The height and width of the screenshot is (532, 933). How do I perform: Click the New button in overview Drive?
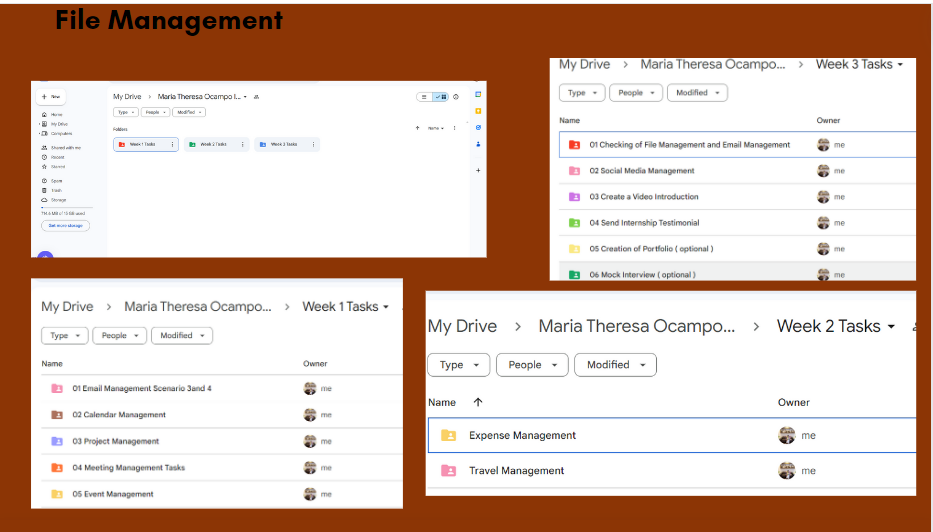(51, 97)
